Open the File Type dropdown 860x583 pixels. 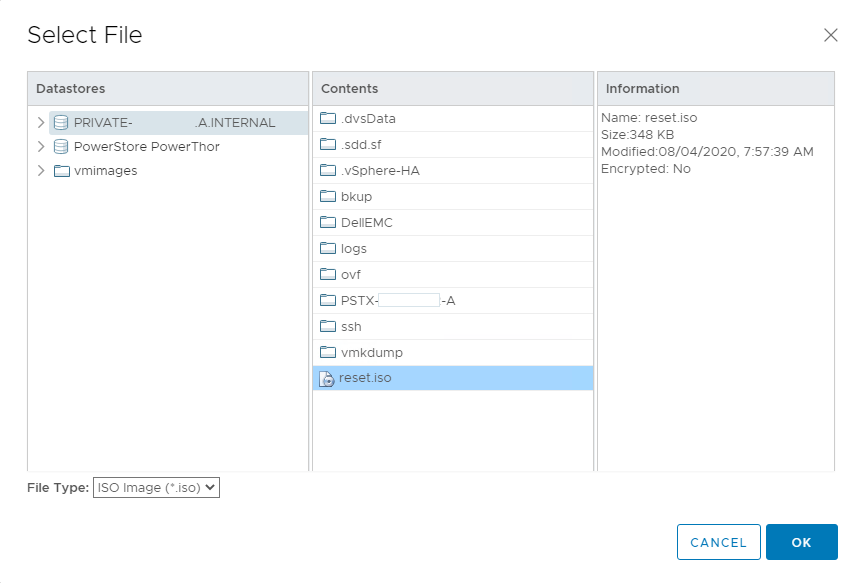point(155,487)
